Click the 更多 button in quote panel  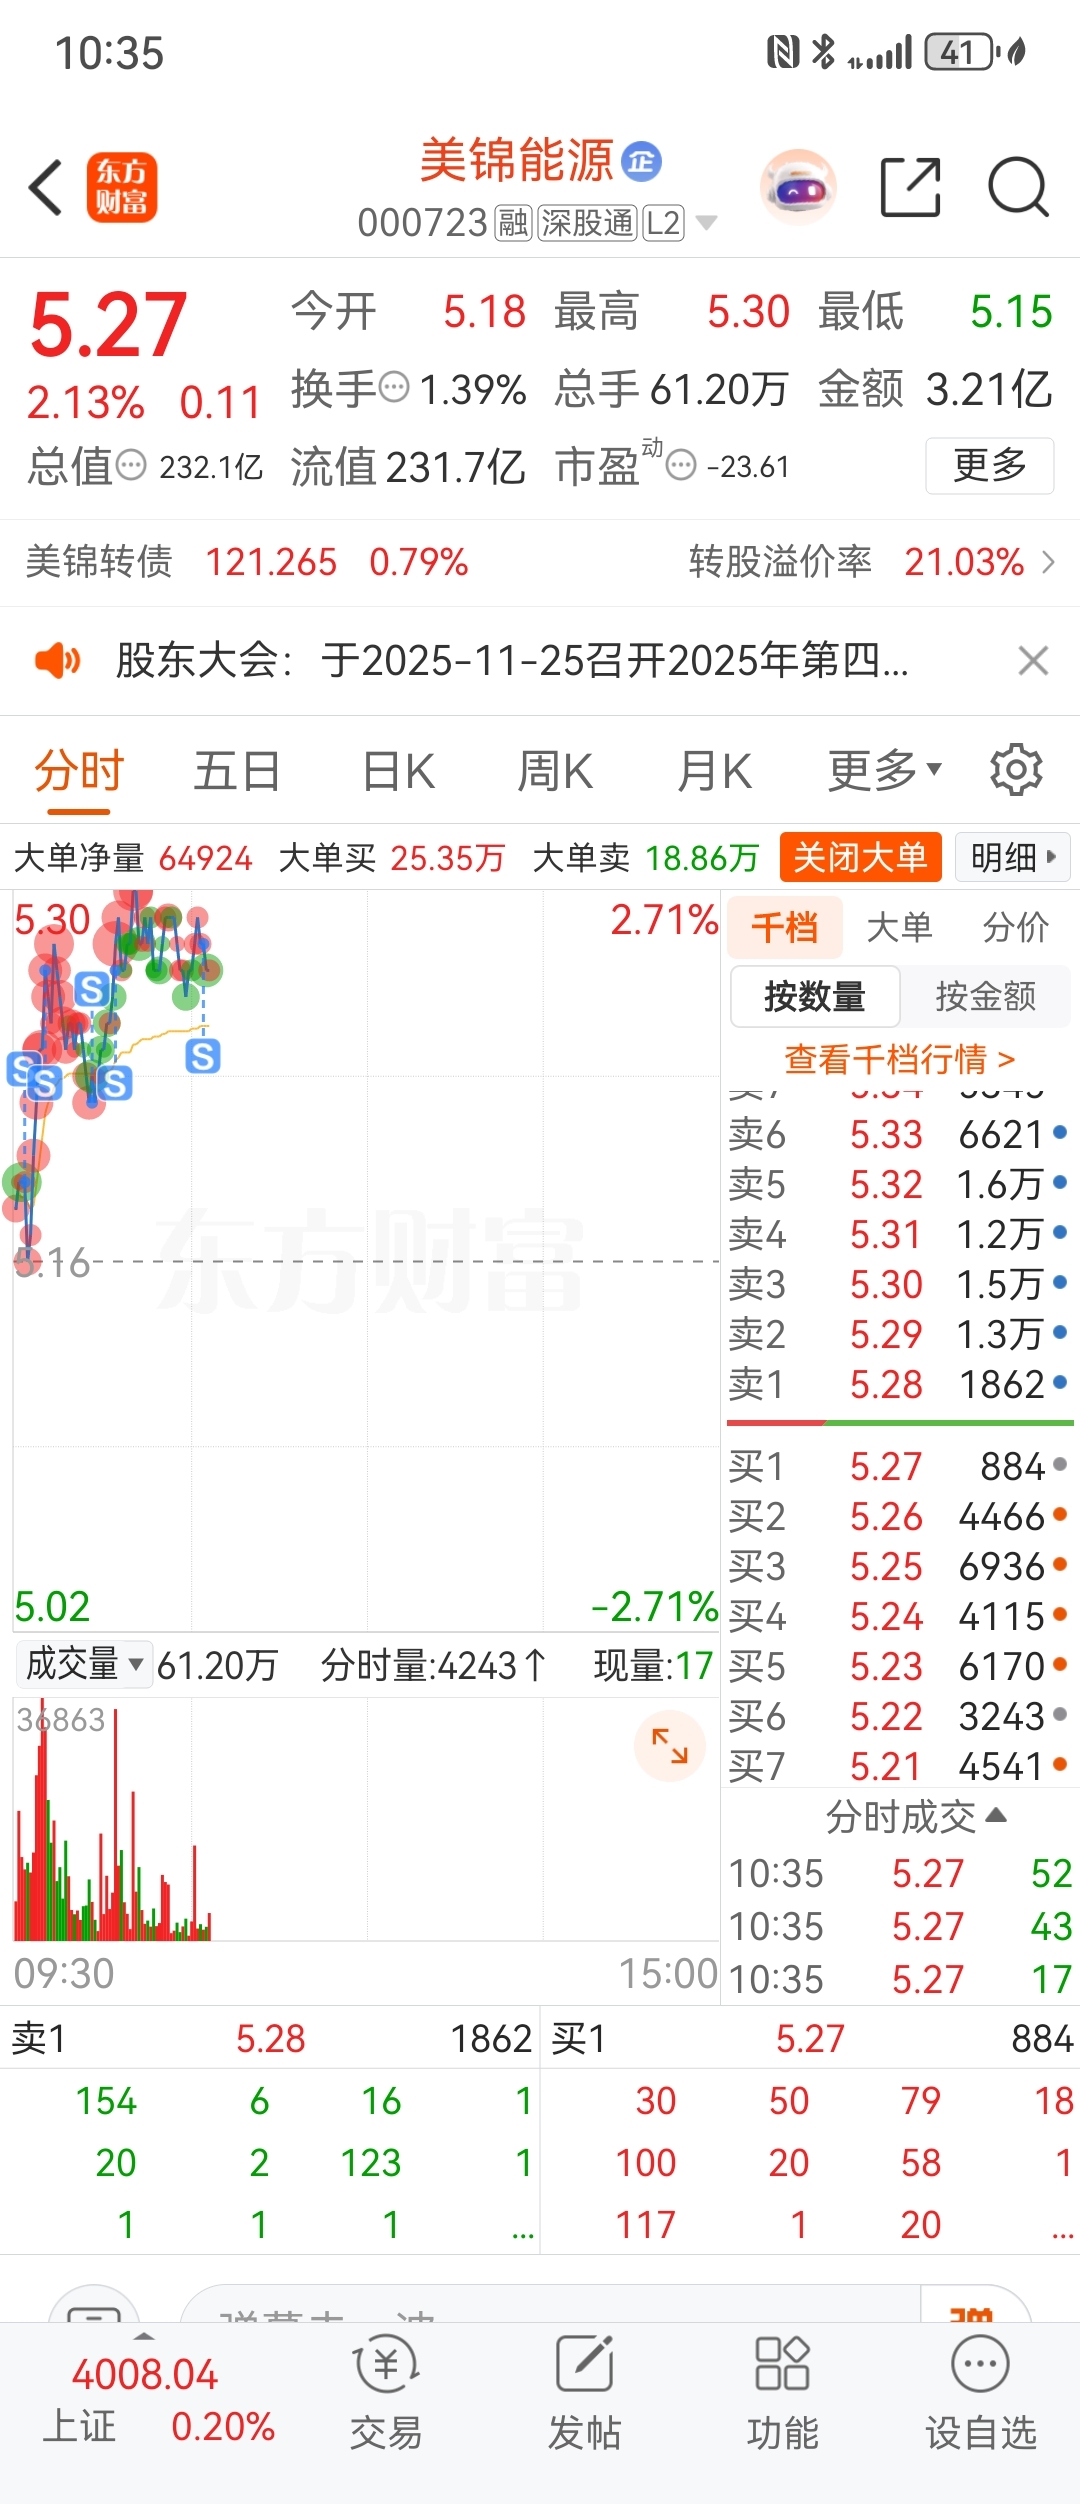[990, 465]
